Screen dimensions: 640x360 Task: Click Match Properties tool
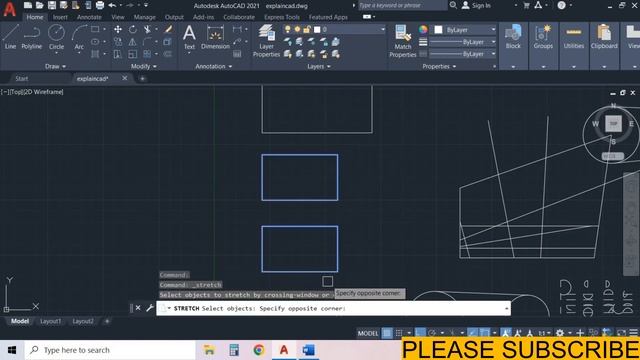(402, 40)
